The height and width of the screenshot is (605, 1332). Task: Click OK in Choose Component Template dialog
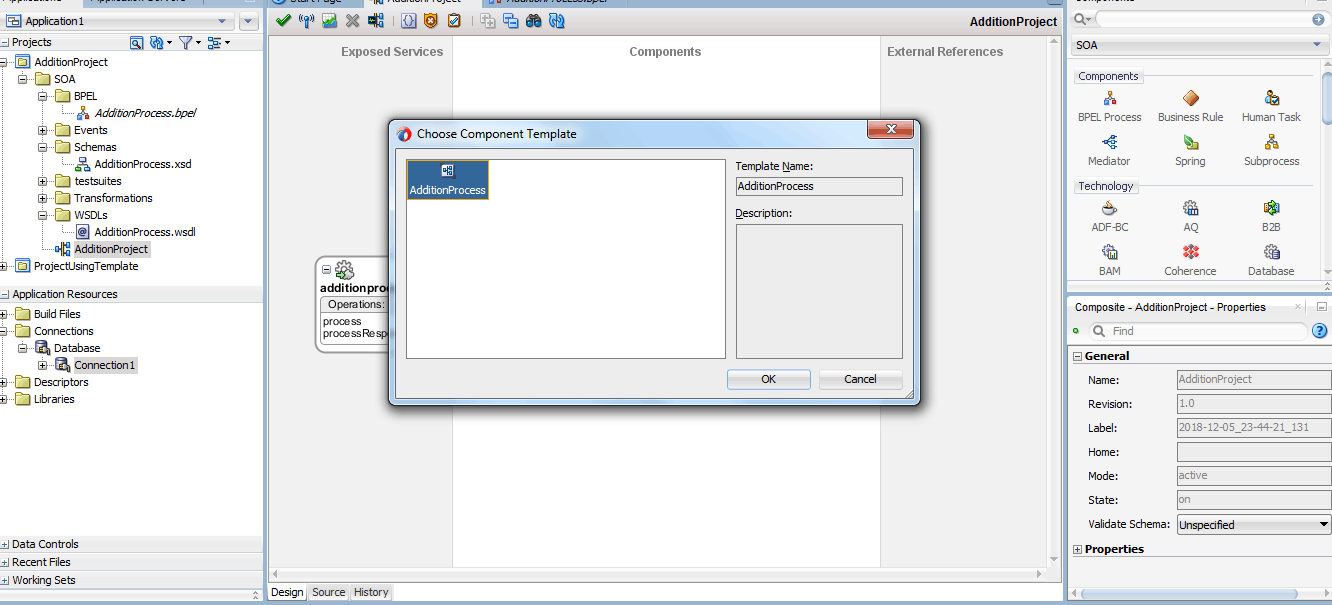point(768,379)
